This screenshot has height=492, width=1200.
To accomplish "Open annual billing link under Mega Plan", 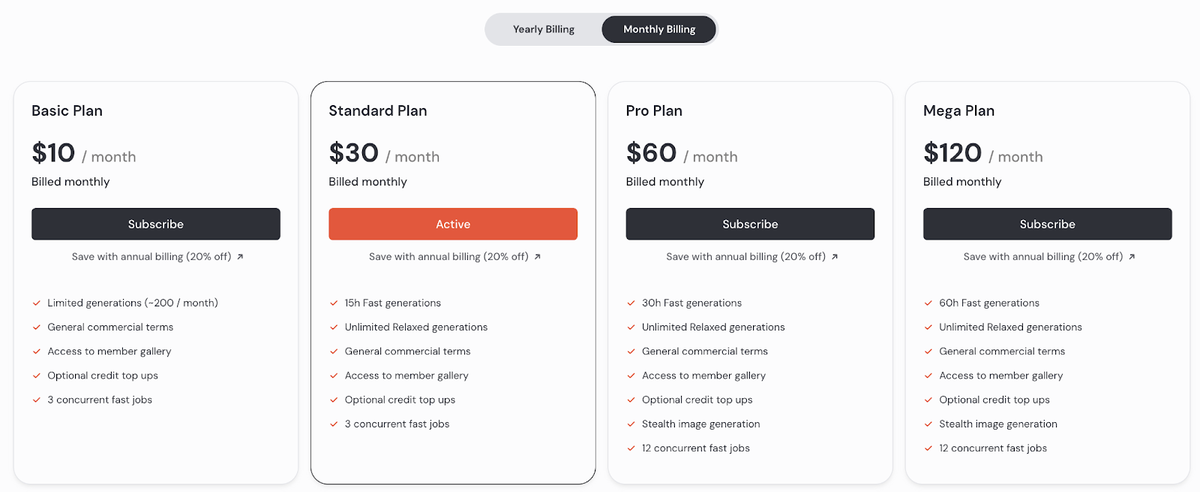I will point(1042,257).
